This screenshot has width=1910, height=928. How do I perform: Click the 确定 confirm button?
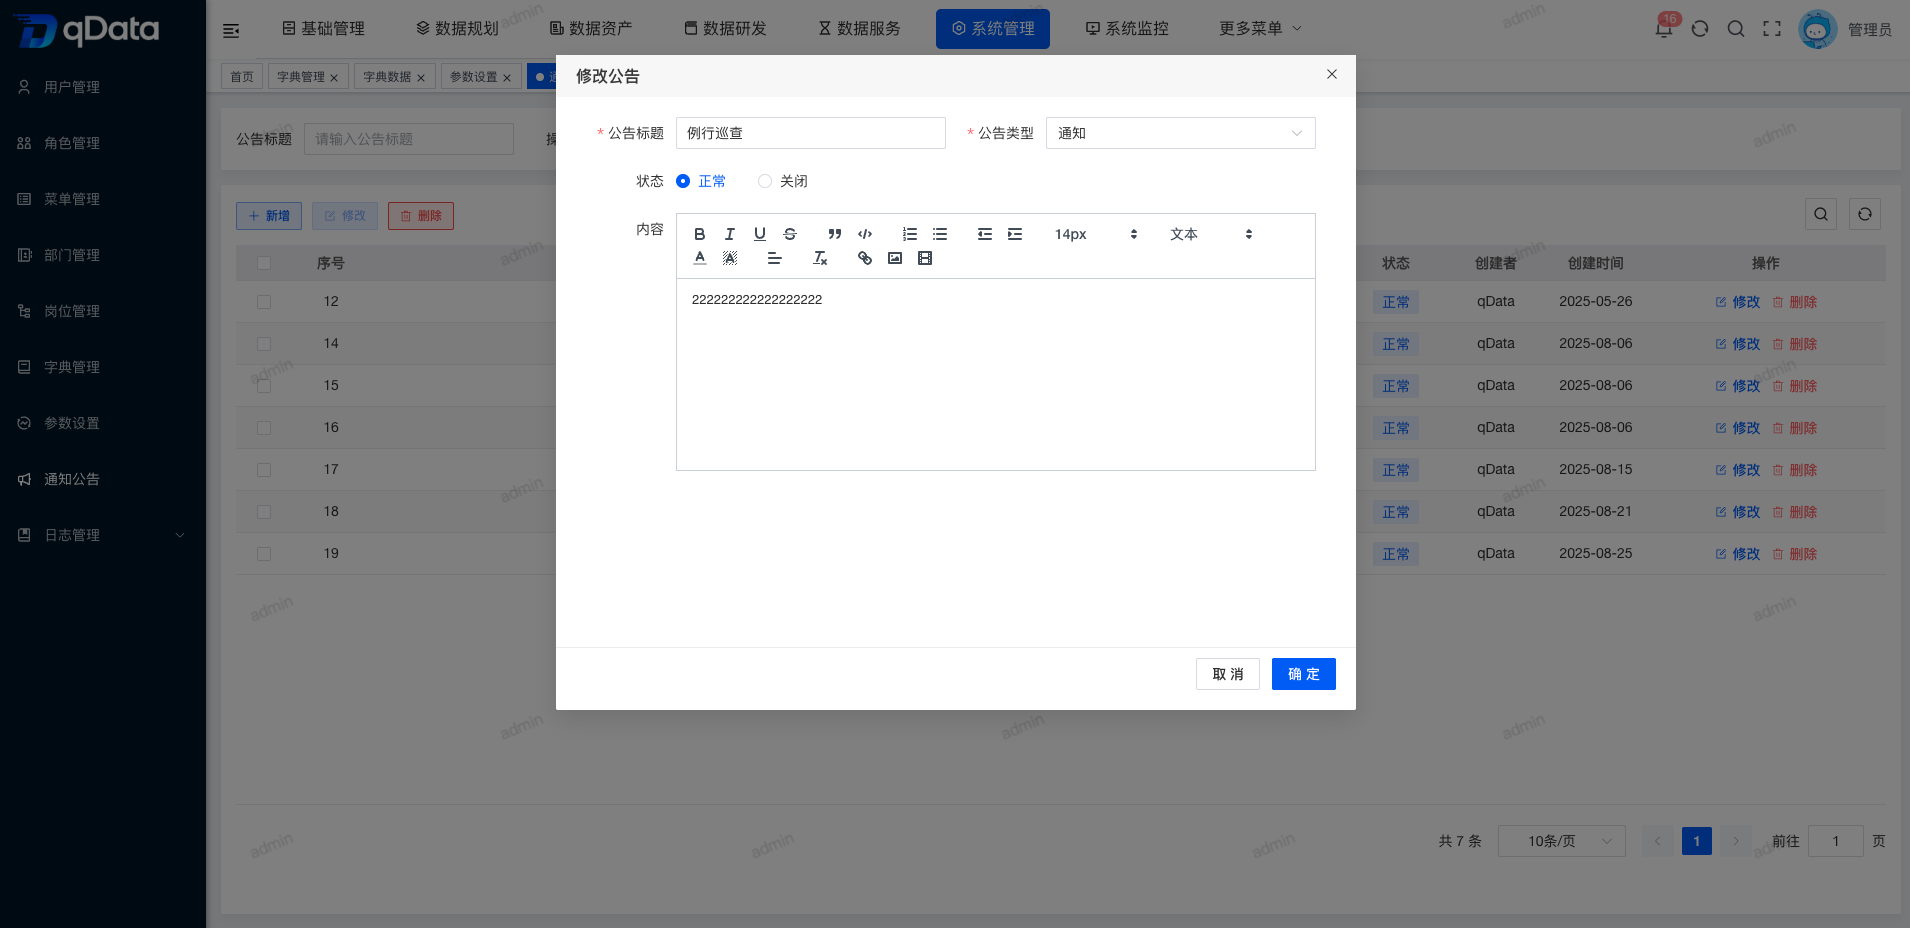click(x=1304, y=674)
